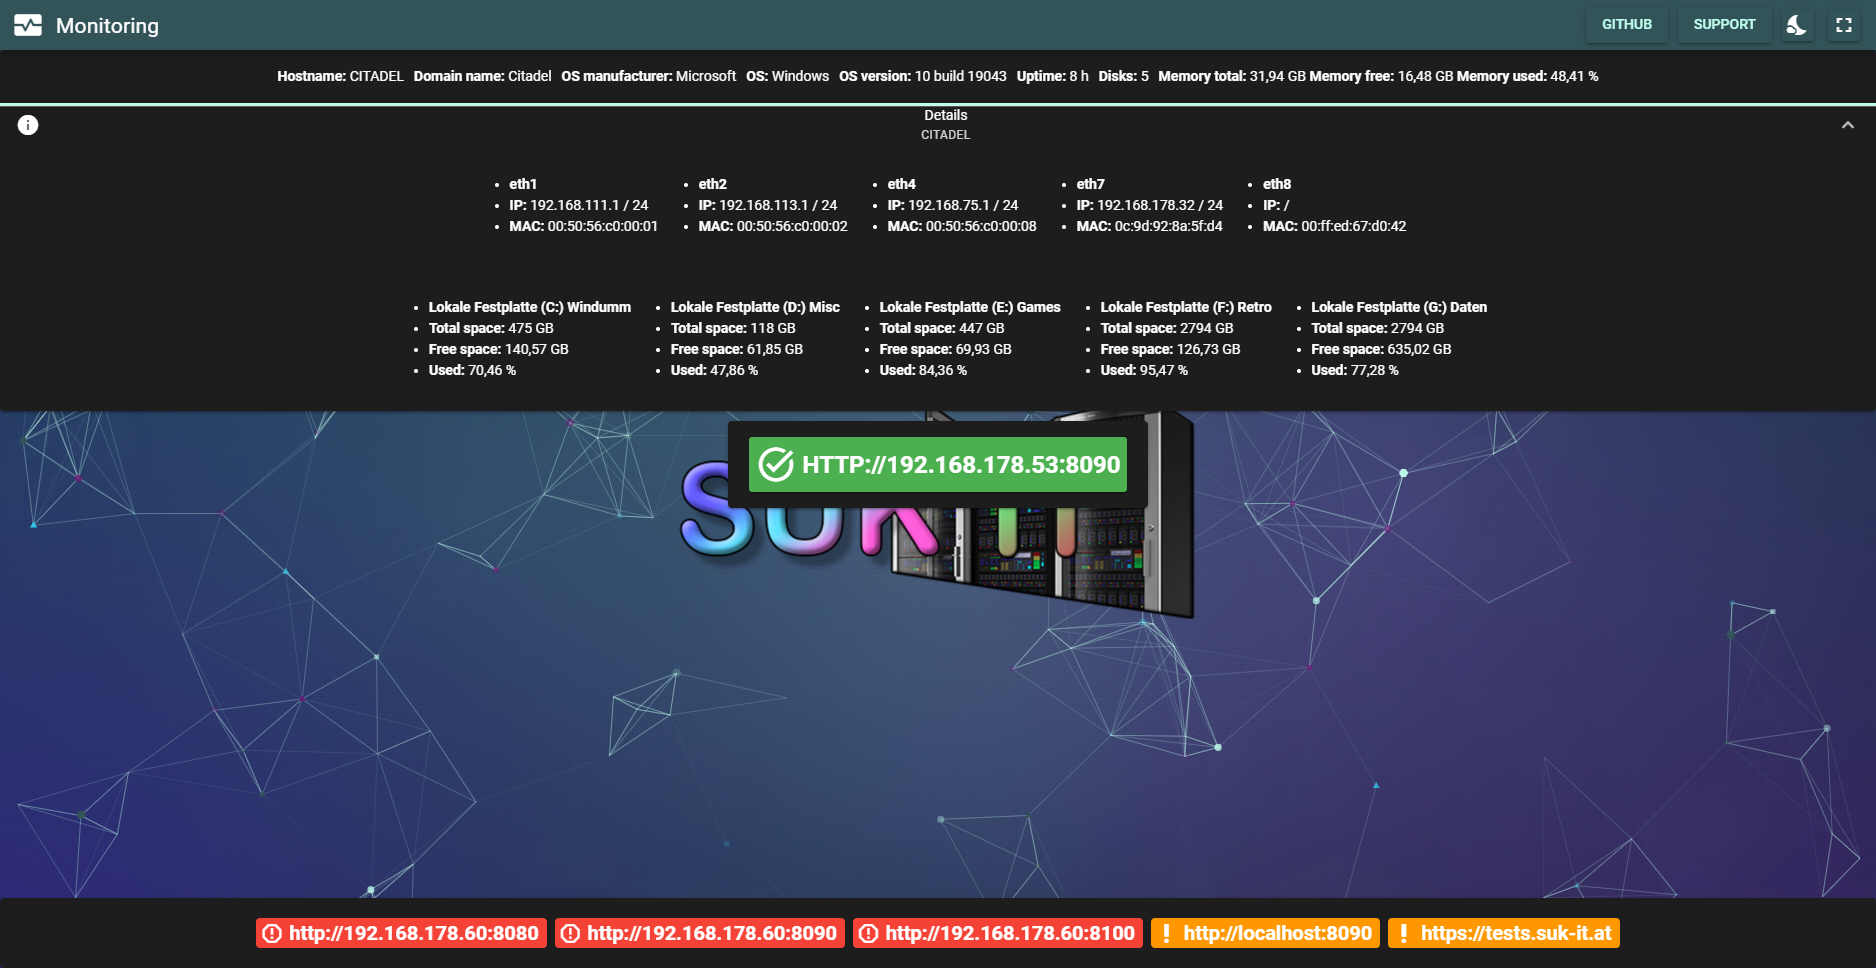The height and width of the screenshot is (968, 1876).
Task: Select IP 192.168.113.1 / 24
Action: (x=767, y=205)
